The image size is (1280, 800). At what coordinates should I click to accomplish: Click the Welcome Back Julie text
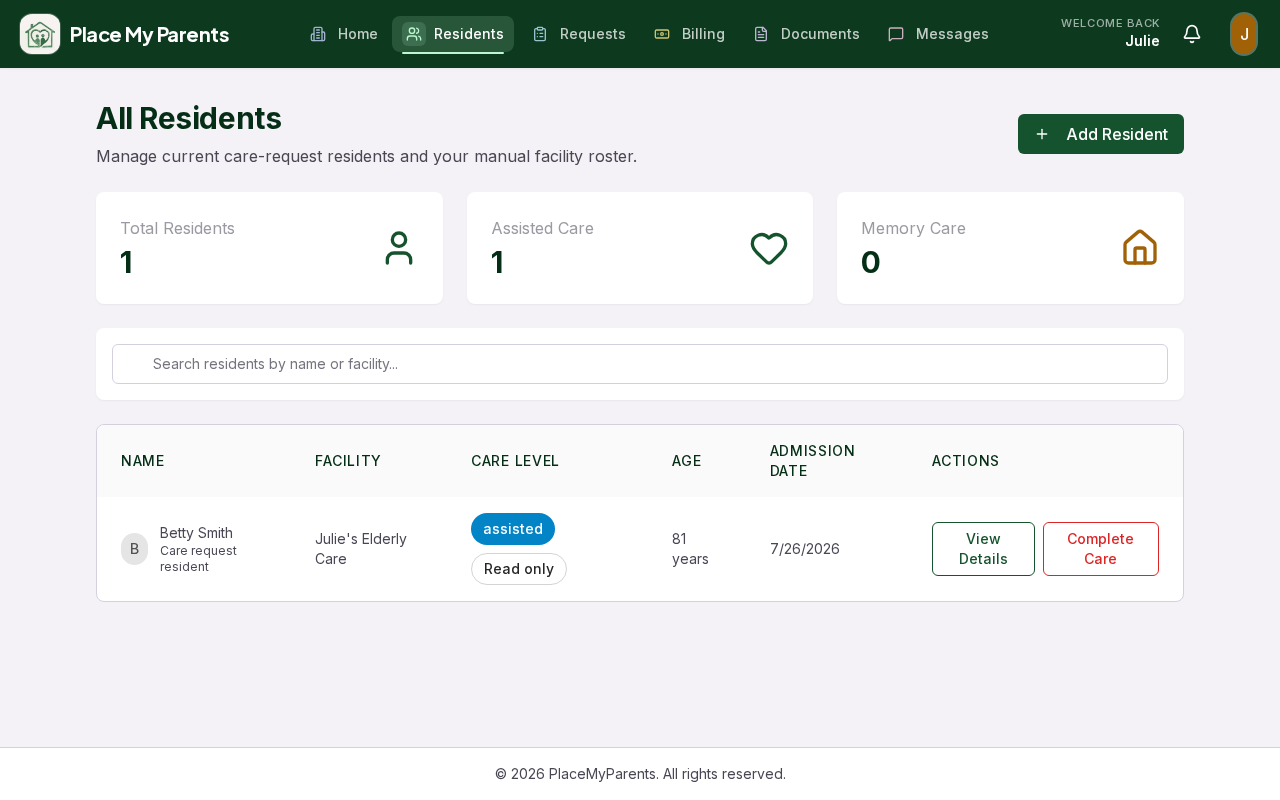click(1110, 32)
